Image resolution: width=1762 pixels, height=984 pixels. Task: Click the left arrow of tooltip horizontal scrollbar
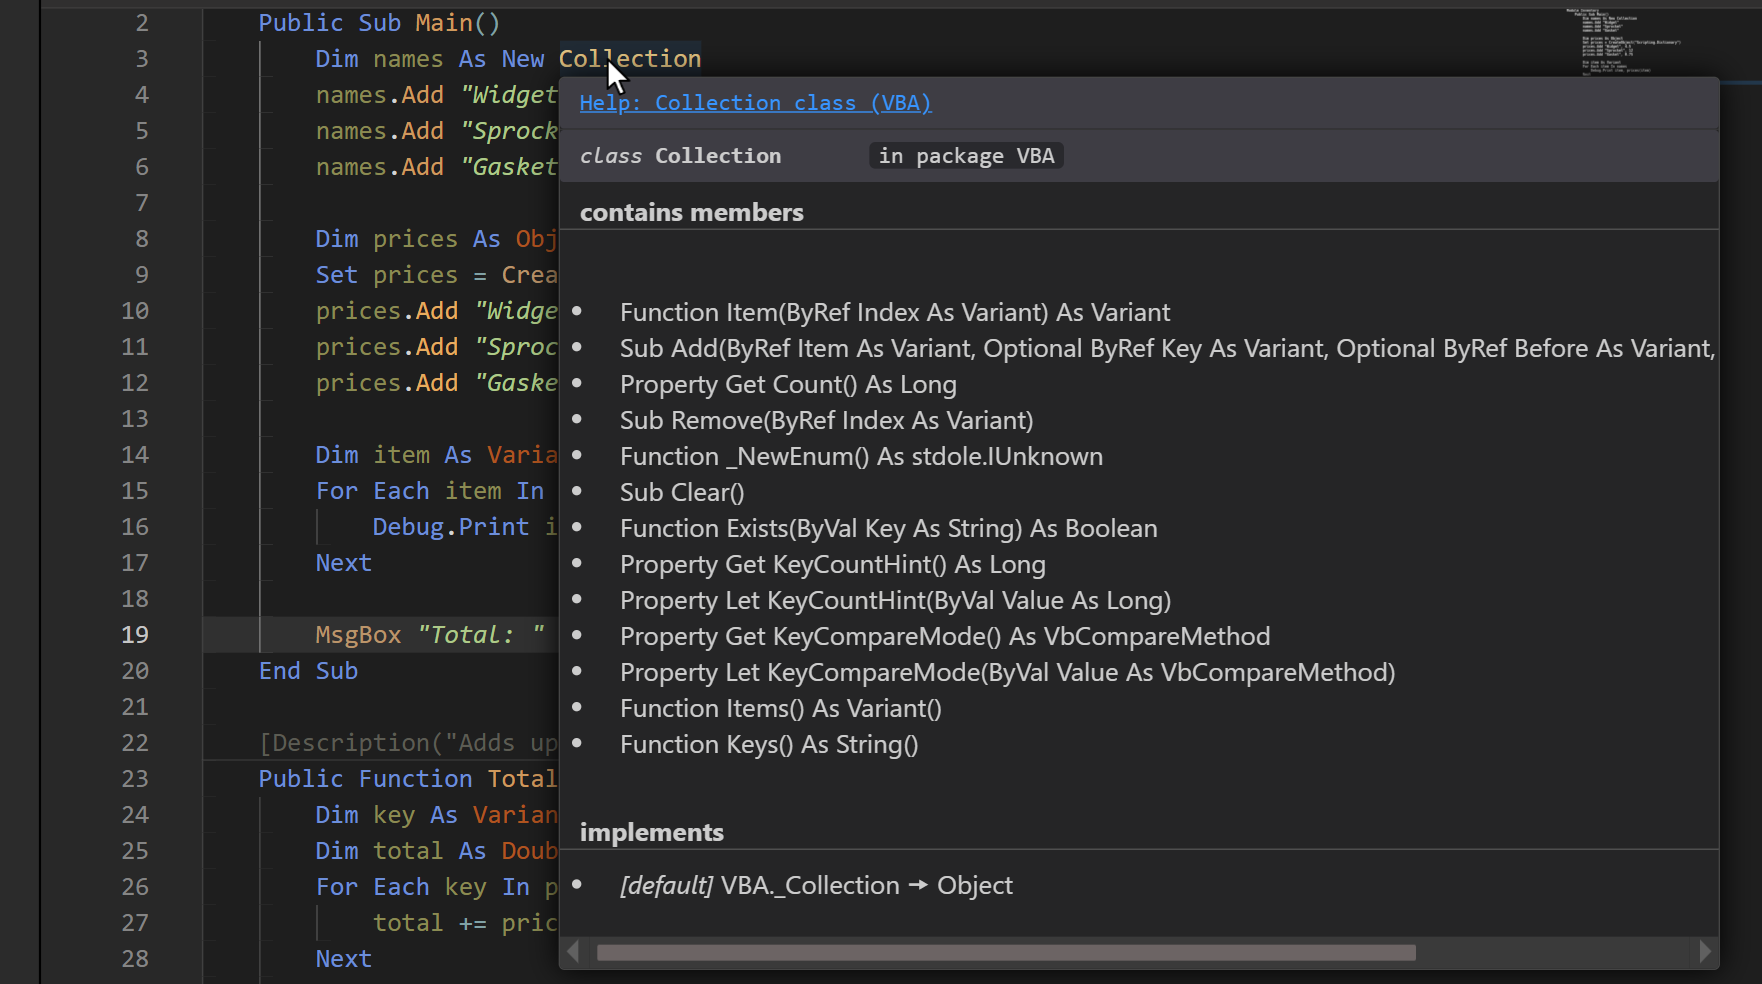573,951
